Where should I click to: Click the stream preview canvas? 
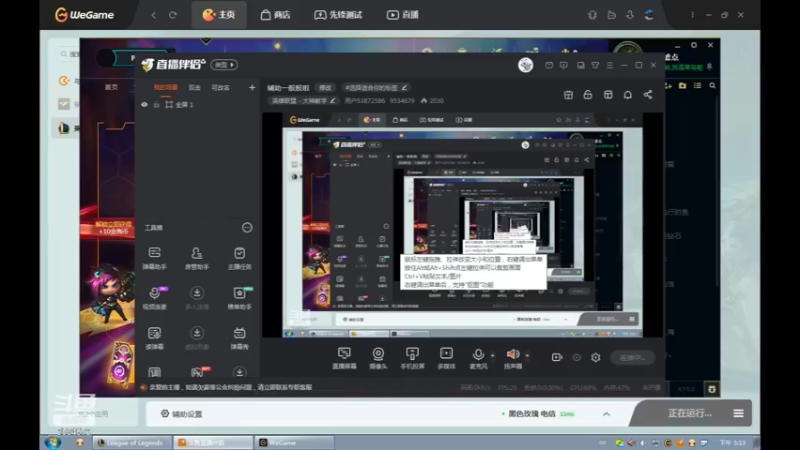tap(462, 225)
